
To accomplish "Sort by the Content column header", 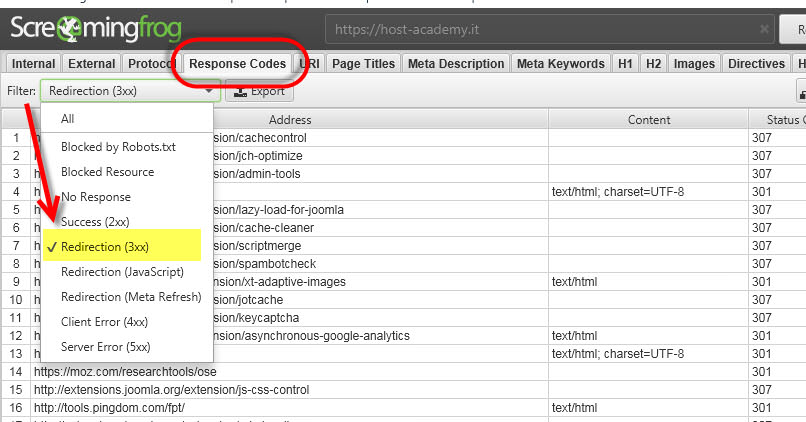I will coord(649,120).
